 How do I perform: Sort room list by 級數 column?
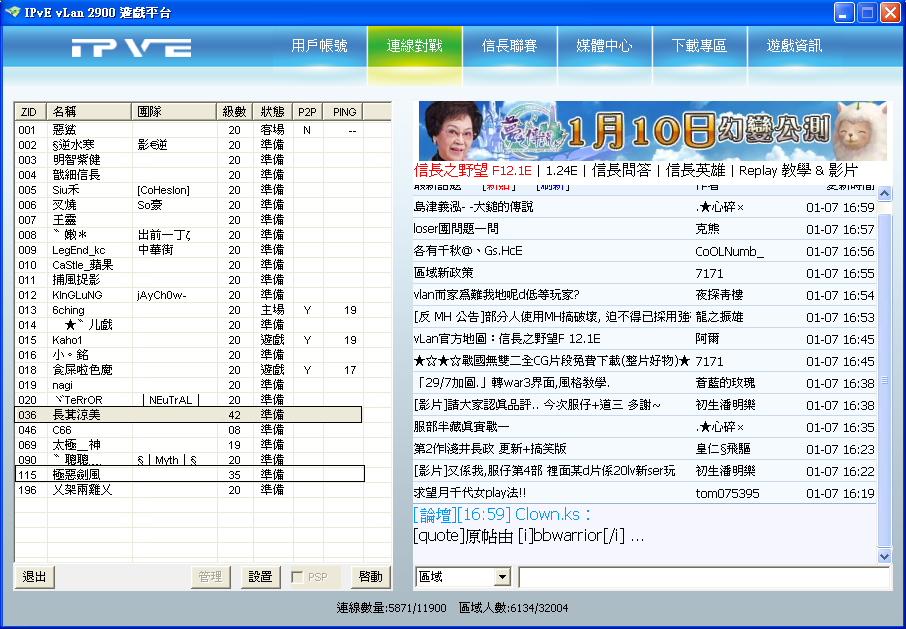pos(233,112)
